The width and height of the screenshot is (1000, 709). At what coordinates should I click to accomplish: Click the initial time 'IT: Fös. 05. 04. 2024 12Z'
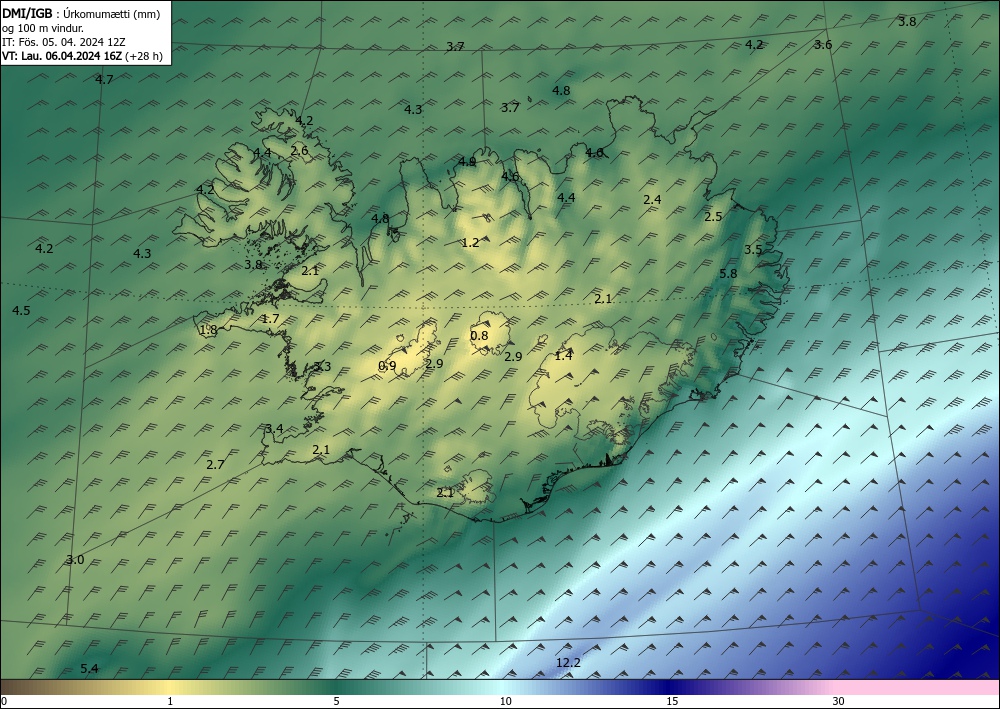pos(64,42)
